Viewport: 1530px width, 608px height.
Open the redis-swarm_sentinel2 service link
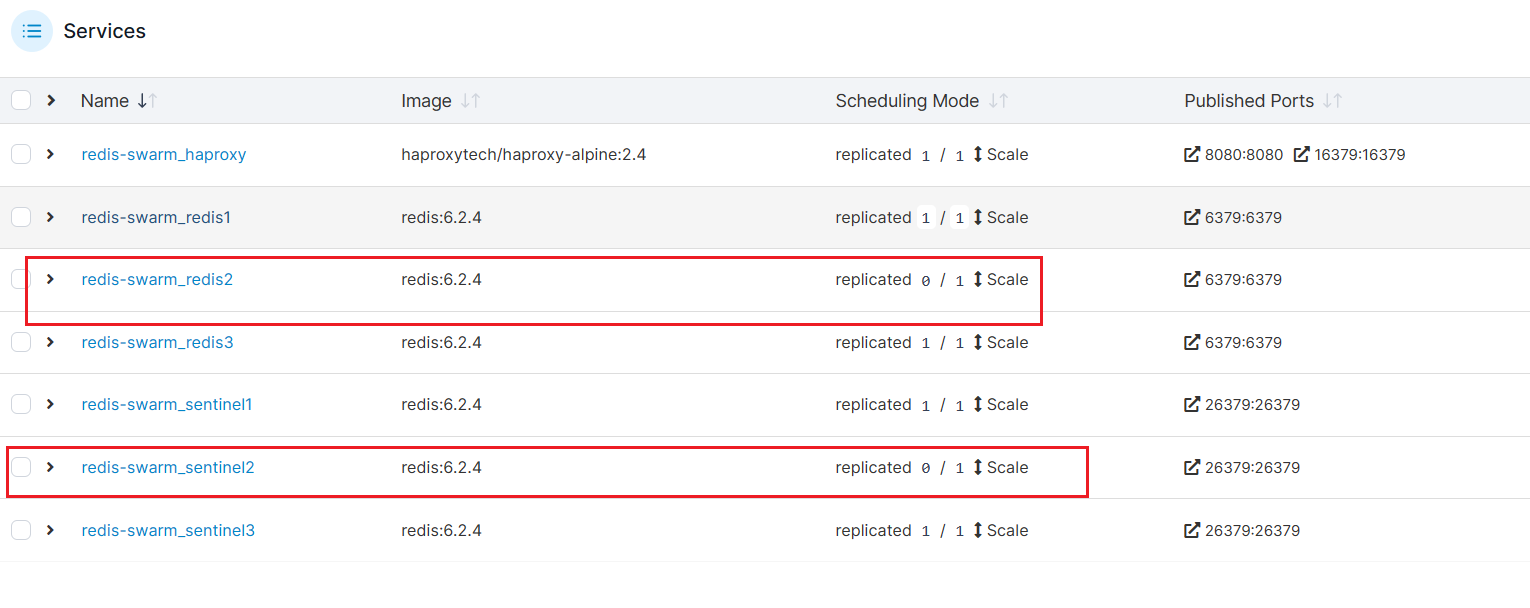pyautogui.click(x=168, y=468)
